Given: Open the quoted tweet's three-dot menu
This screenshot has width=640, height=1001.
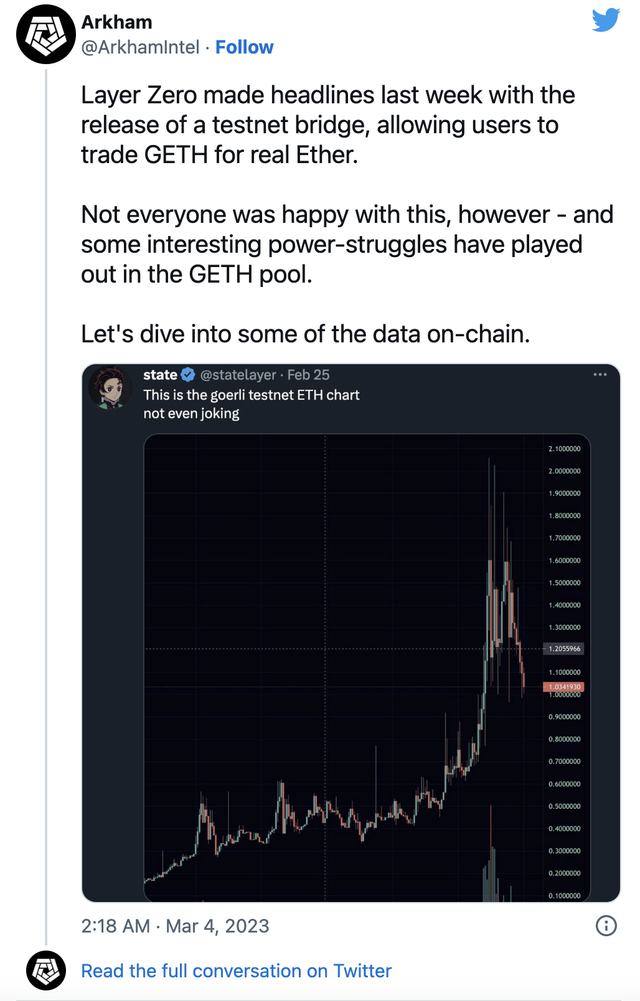Looking at the screenshot, I should [x=600, y=374].
